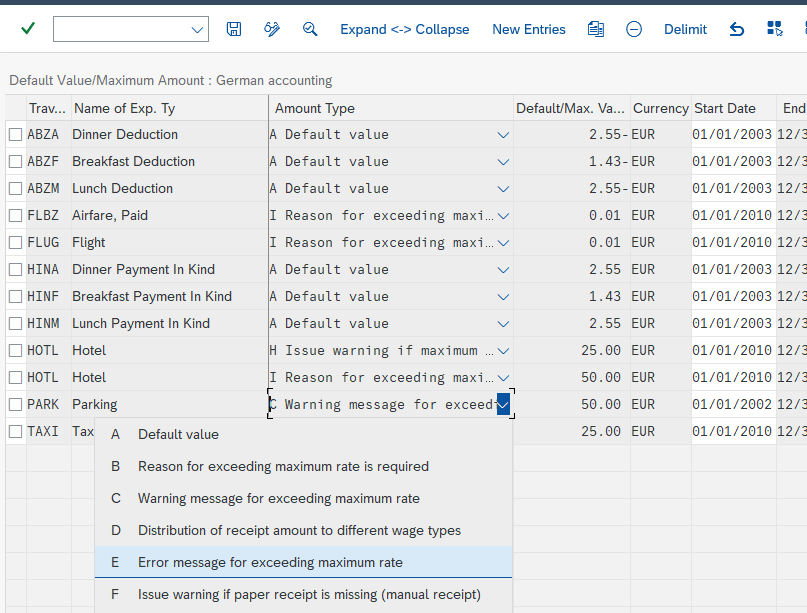807x613 pixels.
Task: Click the New Entries button
Action: click(x=529, y=29)
